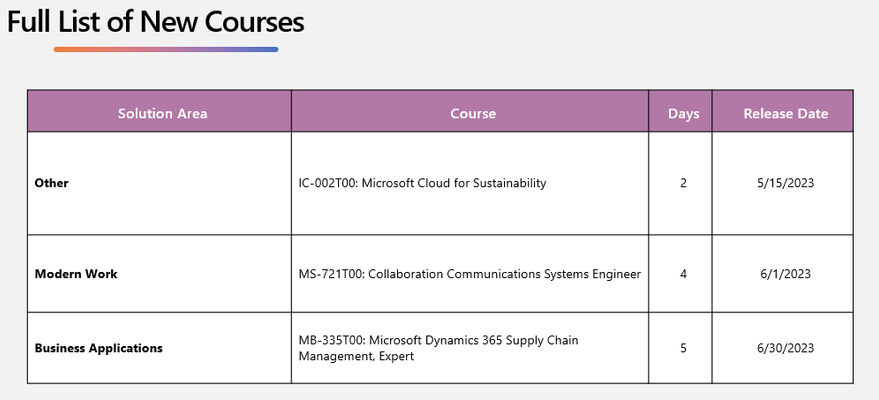Click 'Management, Expert' text in last row

tap(356, 356)
